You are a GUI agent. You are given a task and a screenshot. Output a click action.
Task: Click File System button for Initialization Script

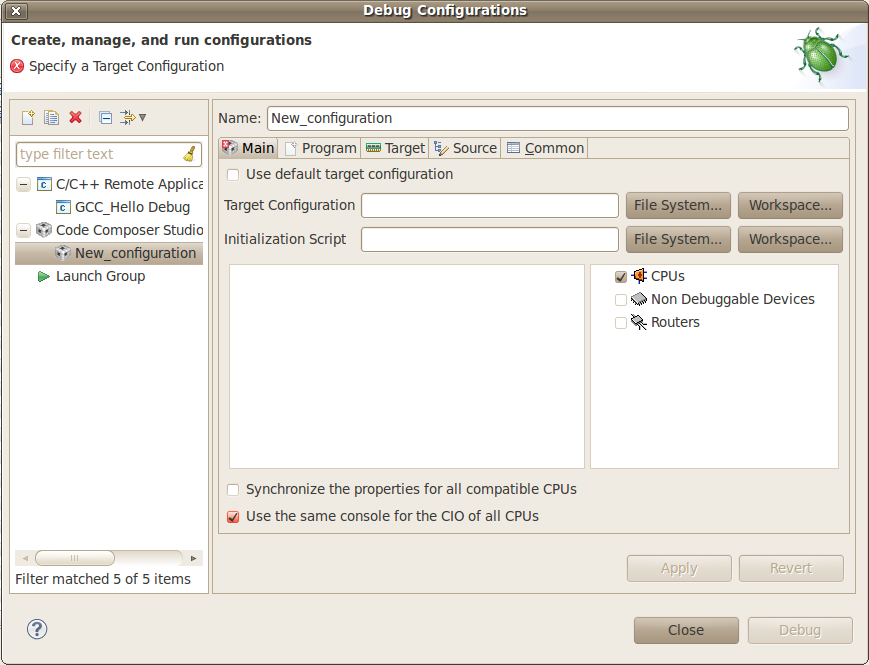678,239
